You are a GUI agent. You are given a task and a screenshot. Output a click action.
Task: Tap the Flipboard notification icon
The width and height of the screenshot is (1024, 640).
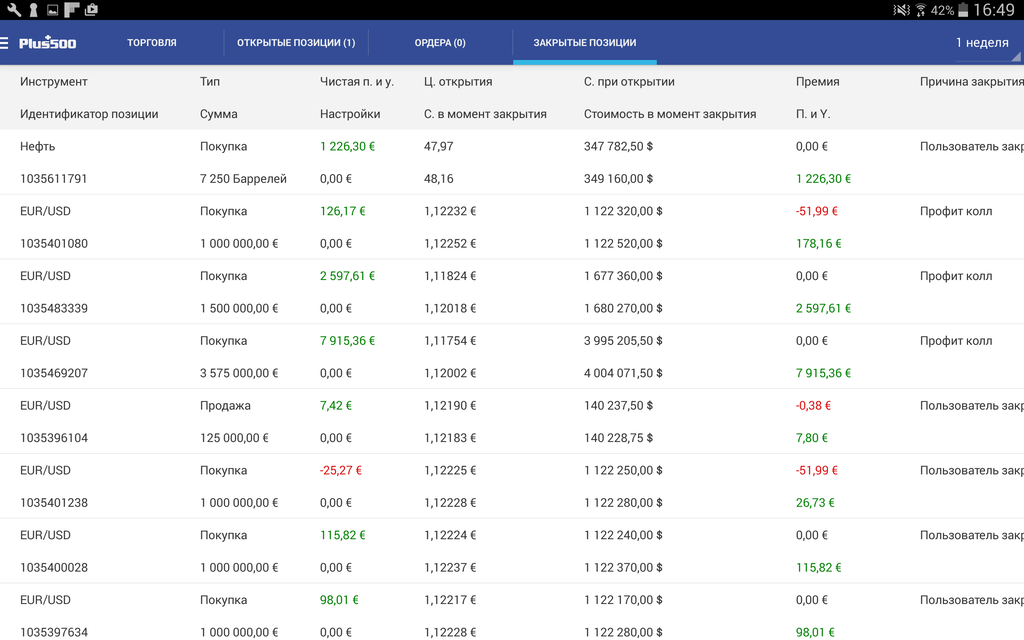71,10
